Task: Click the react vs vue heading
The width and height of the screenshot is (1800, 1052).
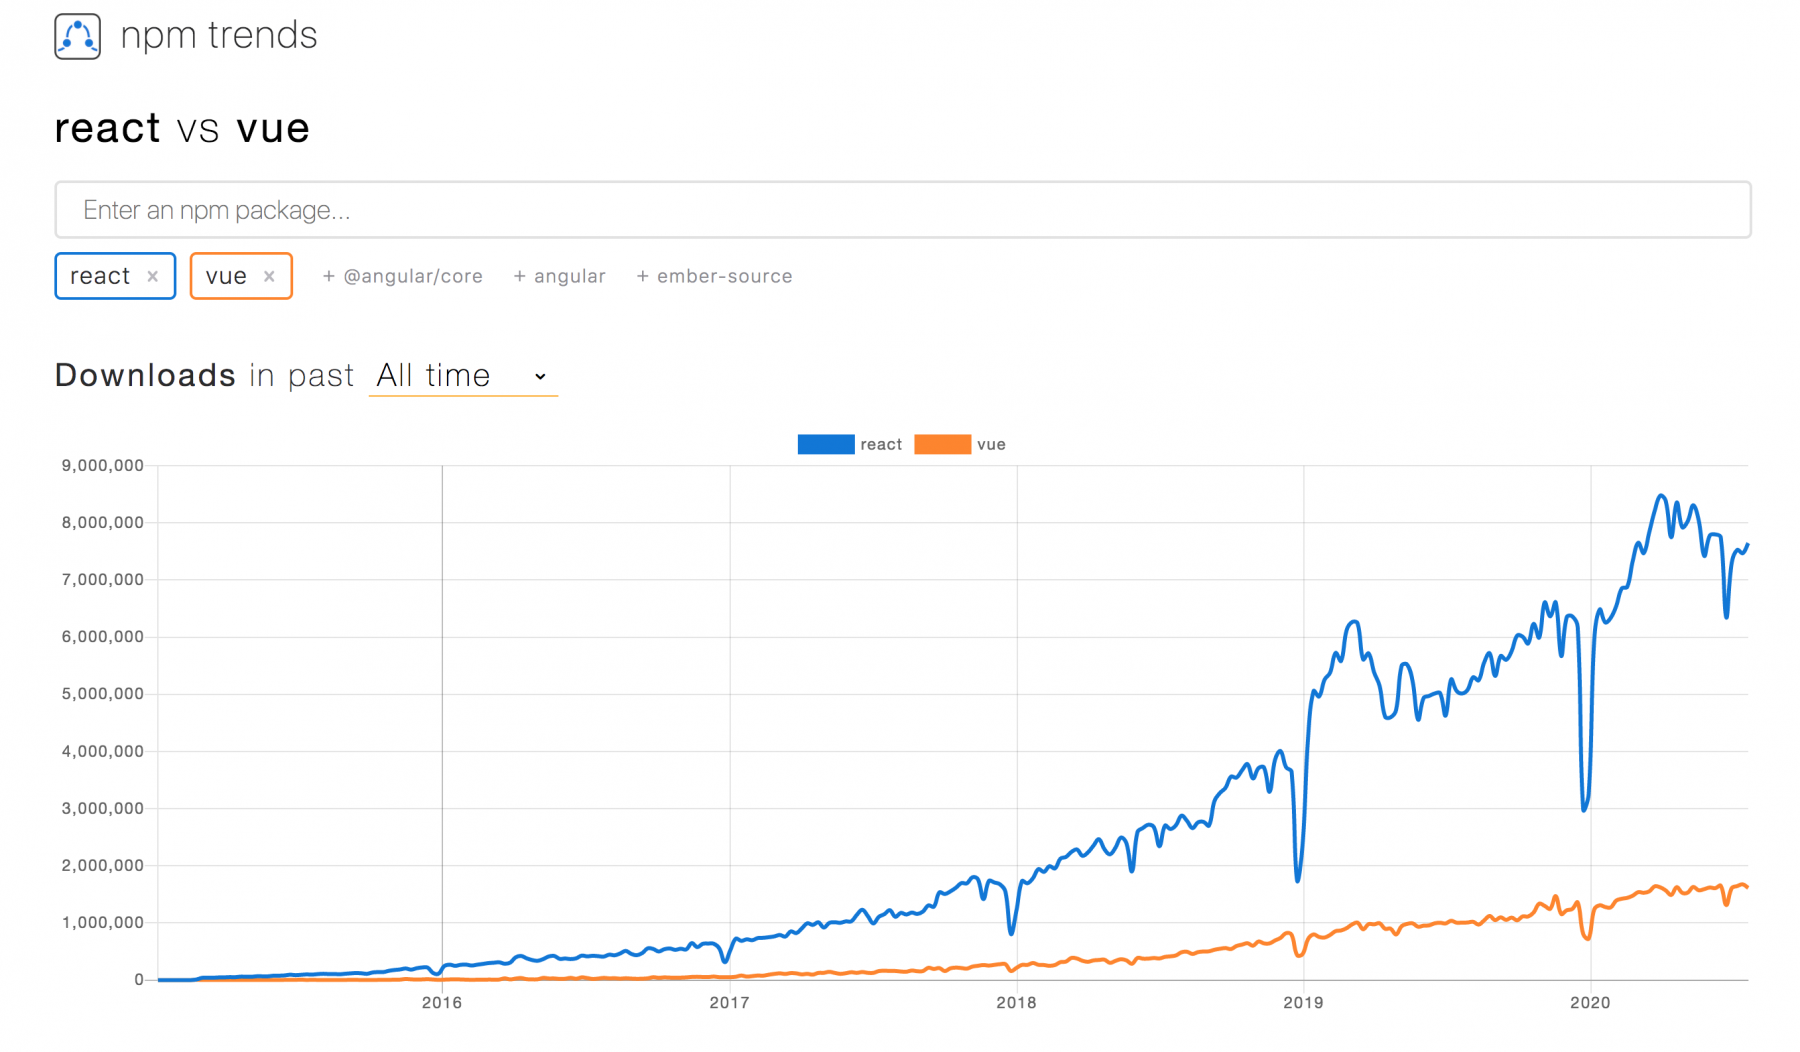Action: [182, 129]
